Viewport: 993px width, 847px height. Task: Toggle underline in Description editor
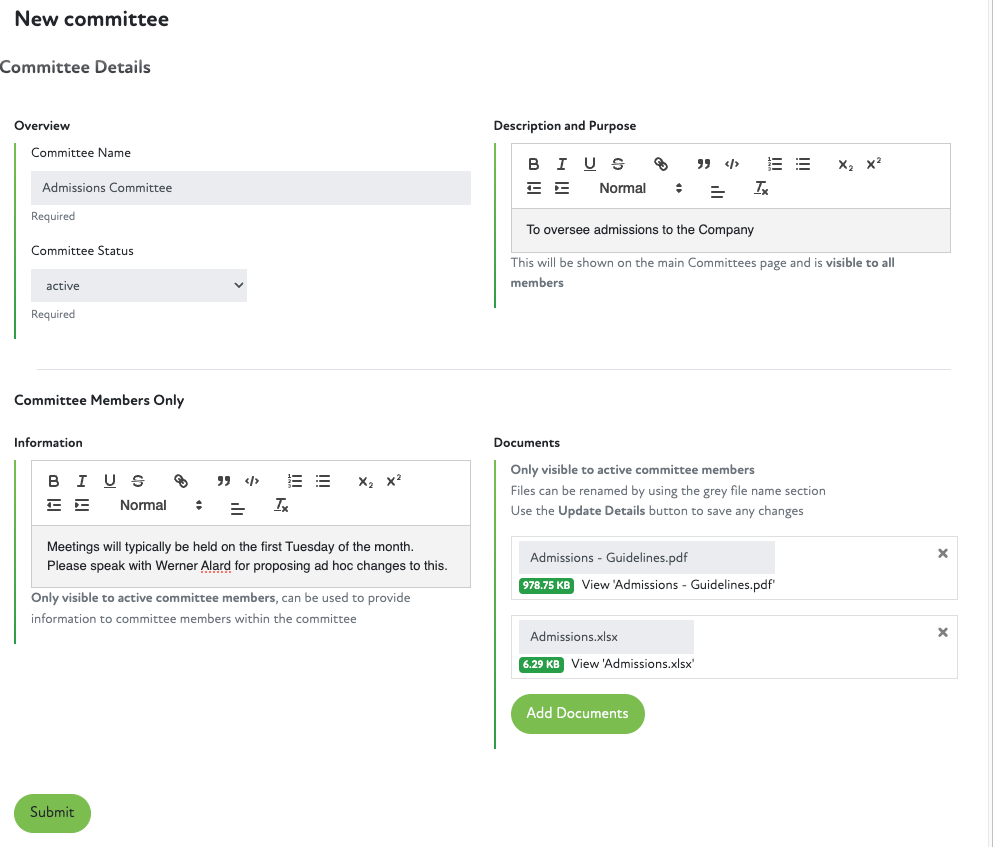click(x=590, y=164)
